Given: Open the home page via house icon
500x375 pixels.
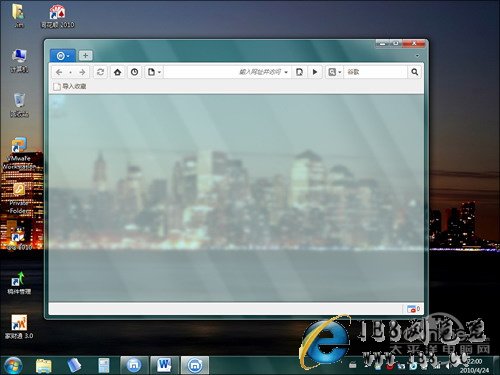Looking at the screenshot, I should [117, 72].
